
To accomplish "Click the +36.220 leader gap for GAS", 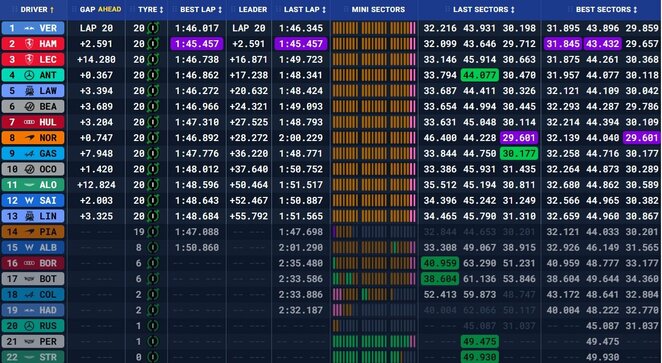I will [x=249, y=153].
